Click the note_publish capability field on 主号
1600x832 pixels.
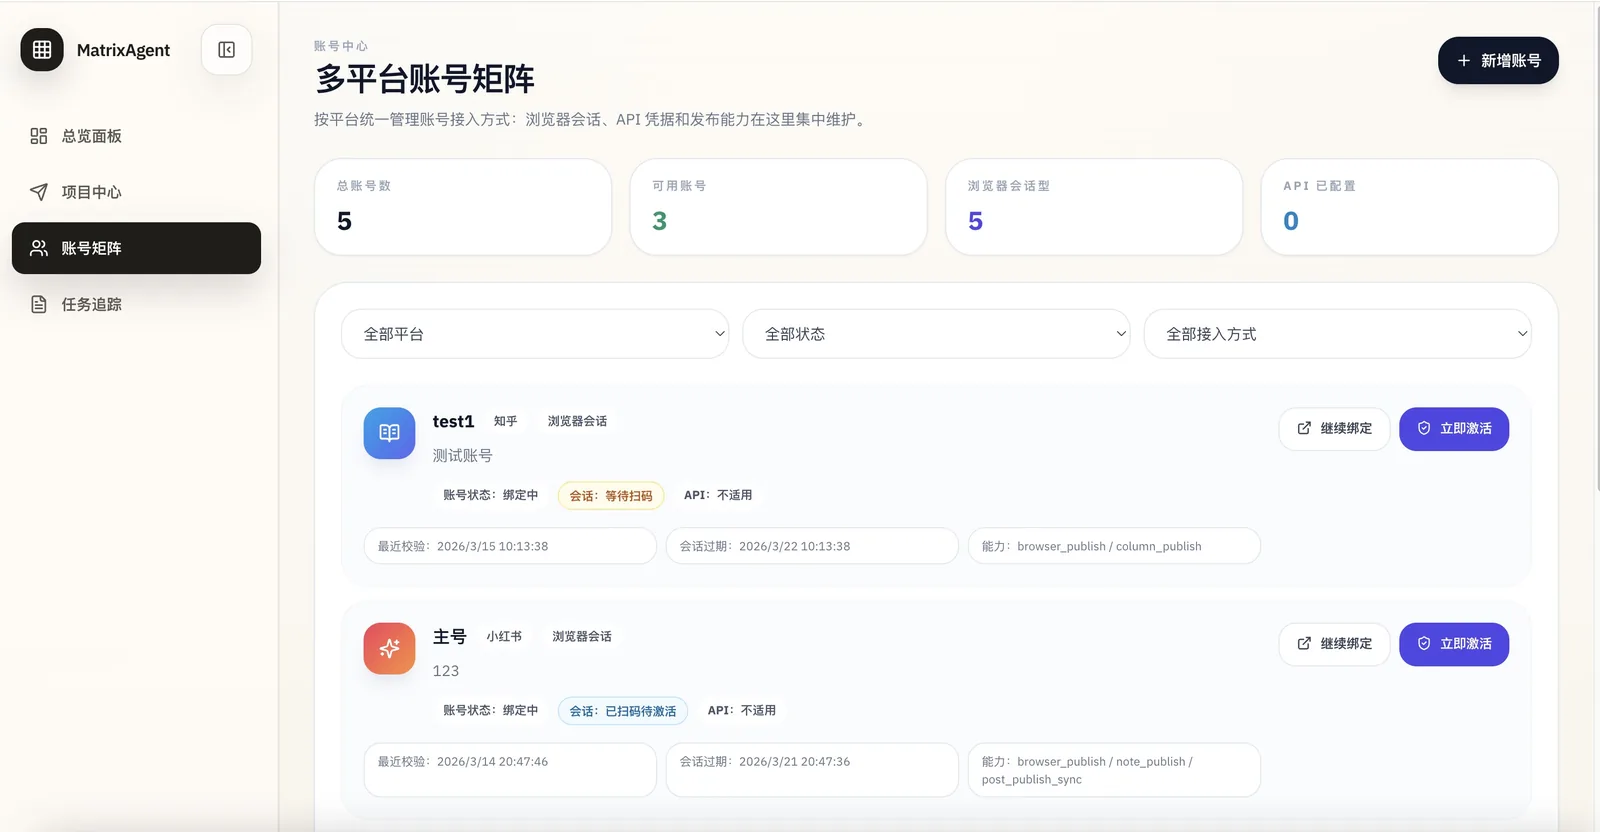(x=1114, y=770)
